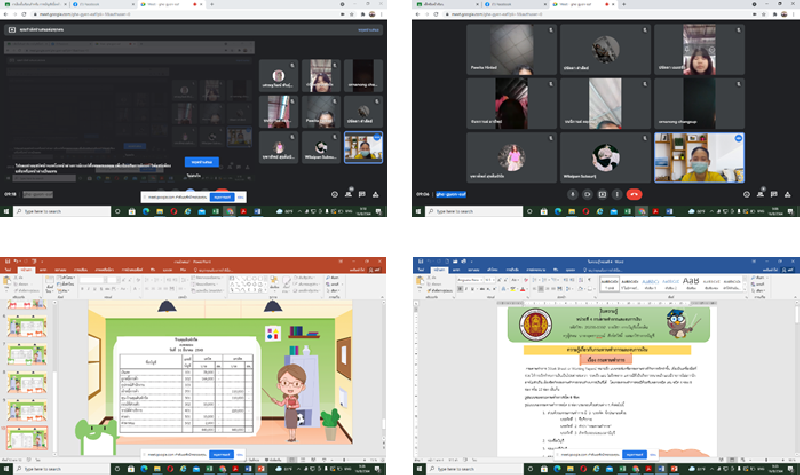Toggle the microphone in the right Meet window
Viewport: 800px width, 475px height.
tap(571, 195)
